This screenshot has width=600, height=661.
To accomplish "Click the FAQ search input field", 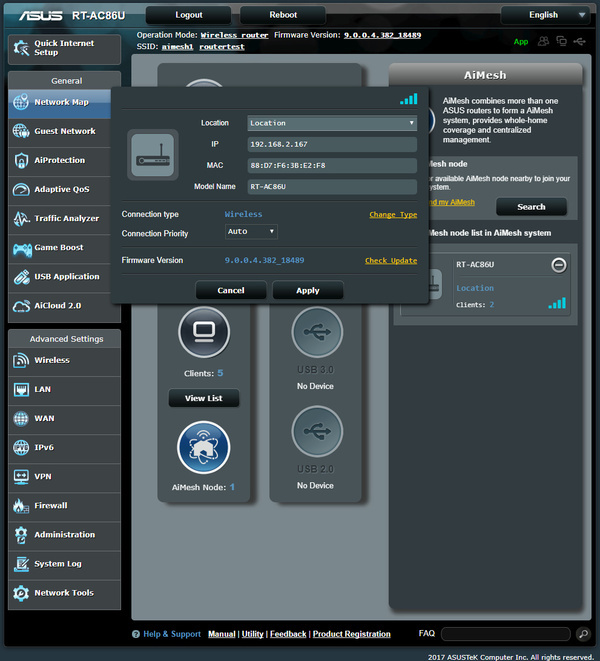I will tap(506, 634).
